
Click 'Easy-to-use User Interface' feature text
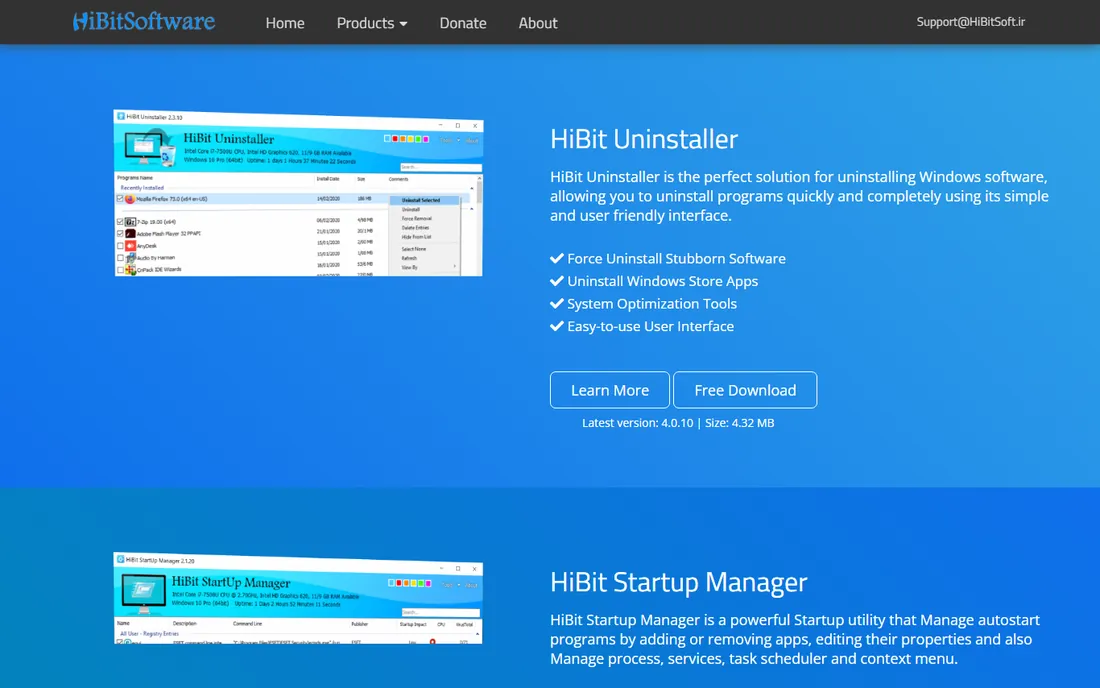click(650, 326)
